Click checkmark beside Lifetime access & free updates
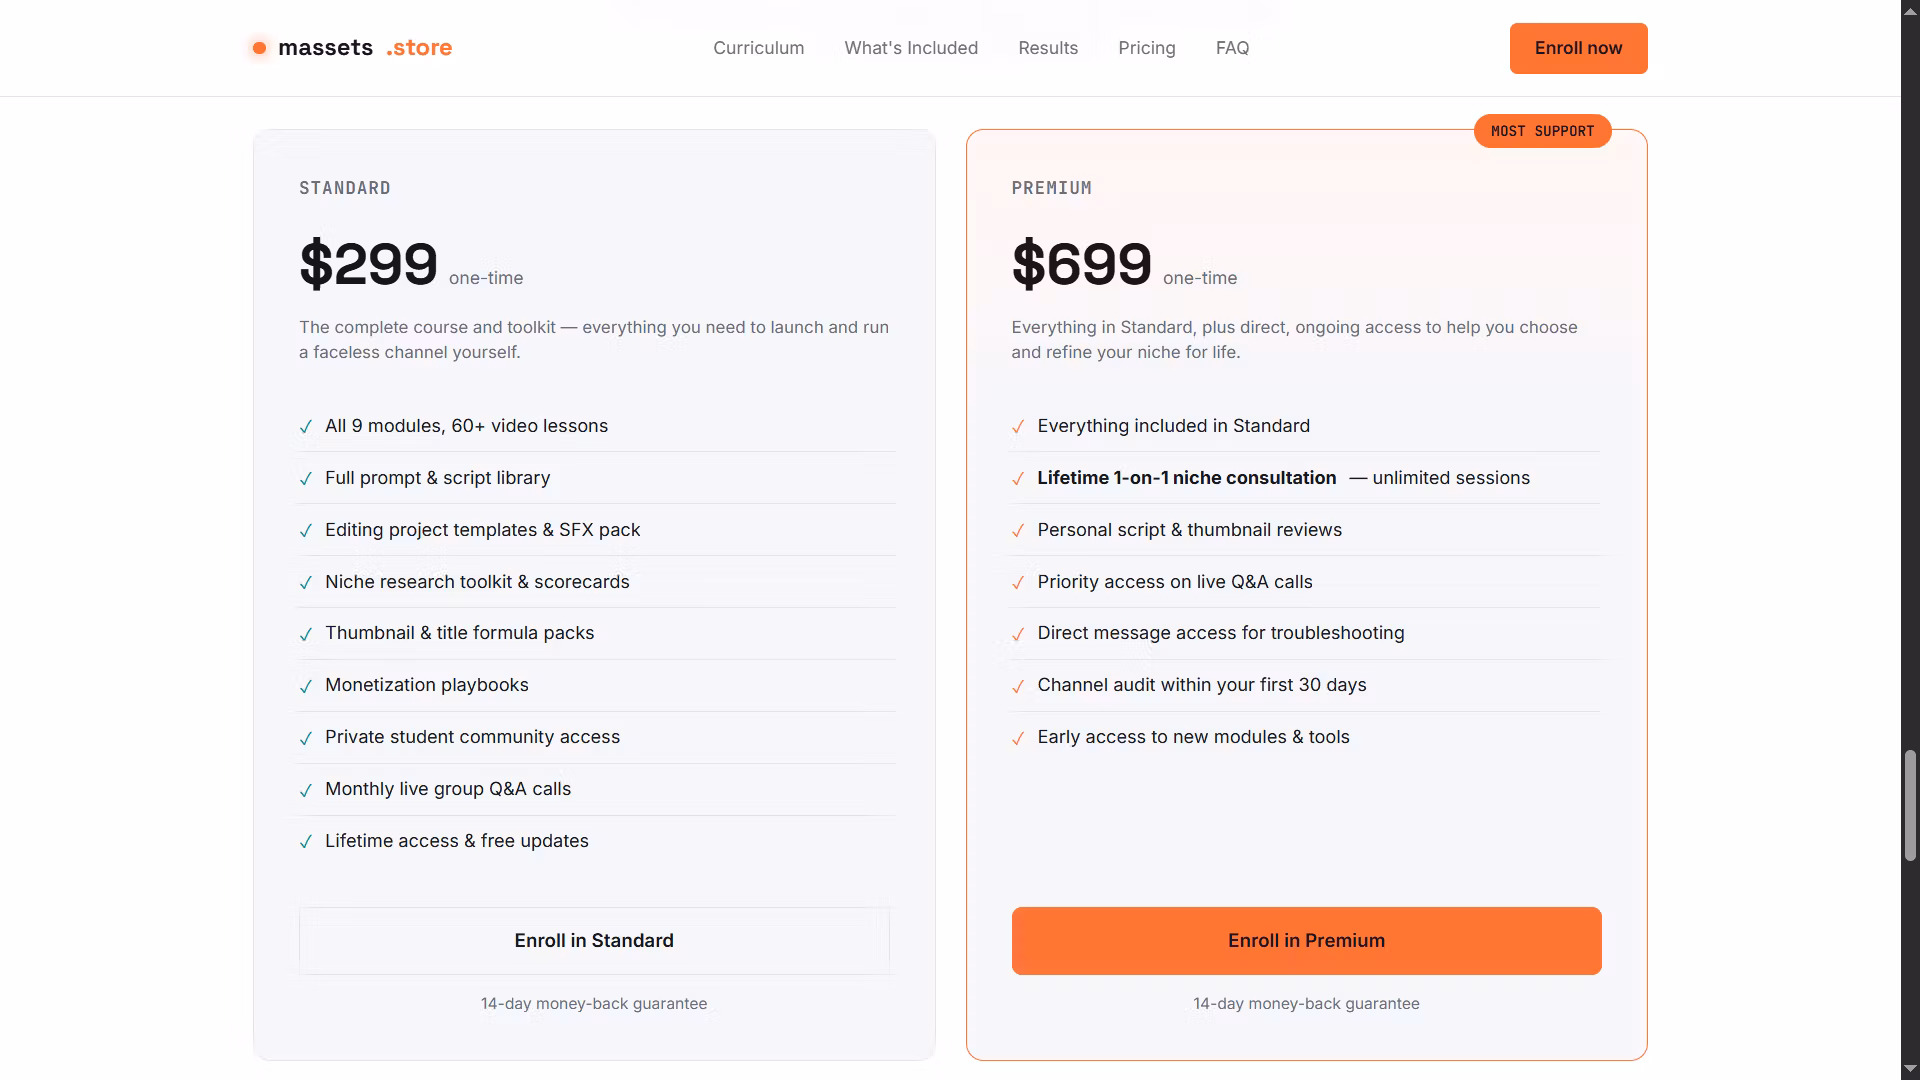This screenshot has width=1920, height=1080. (306, 842)
